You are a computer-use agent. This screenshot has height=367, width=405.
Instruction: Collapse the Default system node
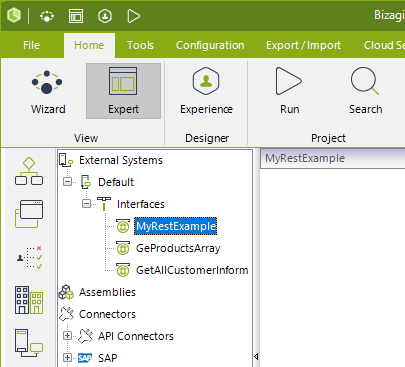click(68, 182)
